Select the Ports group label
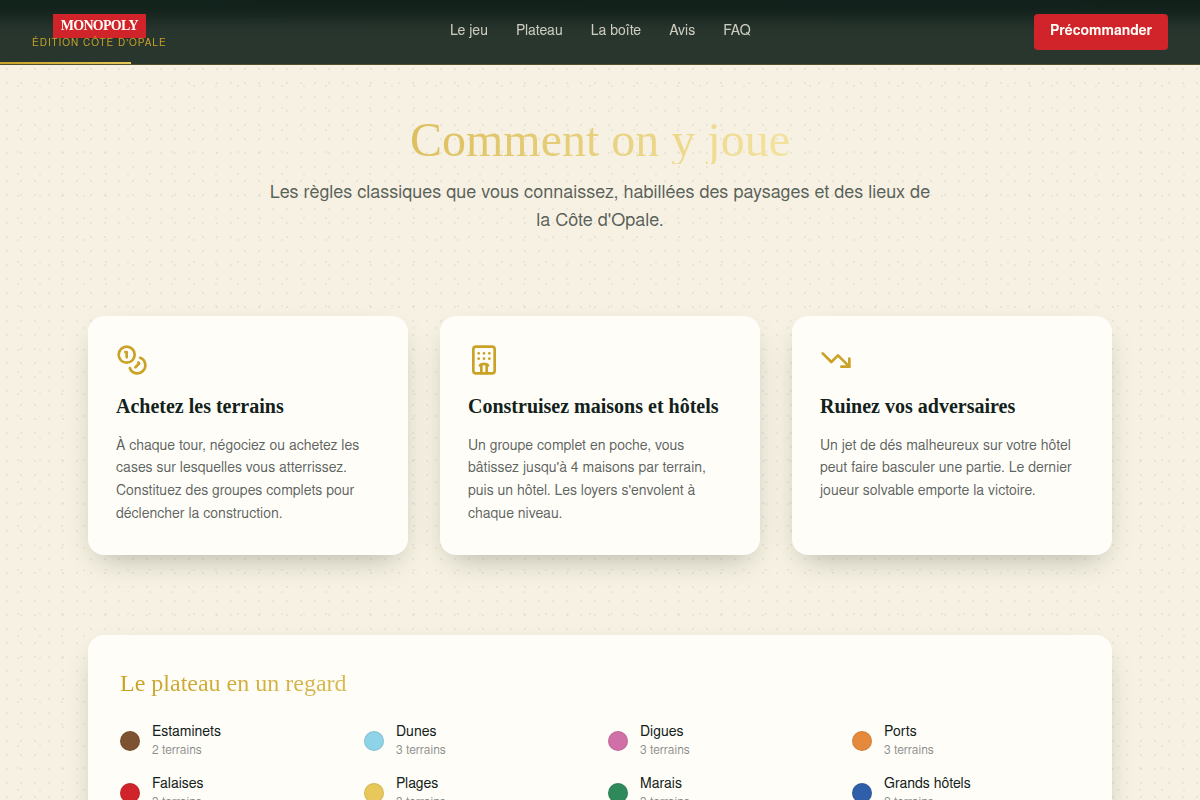1200x800 pixels. click(900, 731)
